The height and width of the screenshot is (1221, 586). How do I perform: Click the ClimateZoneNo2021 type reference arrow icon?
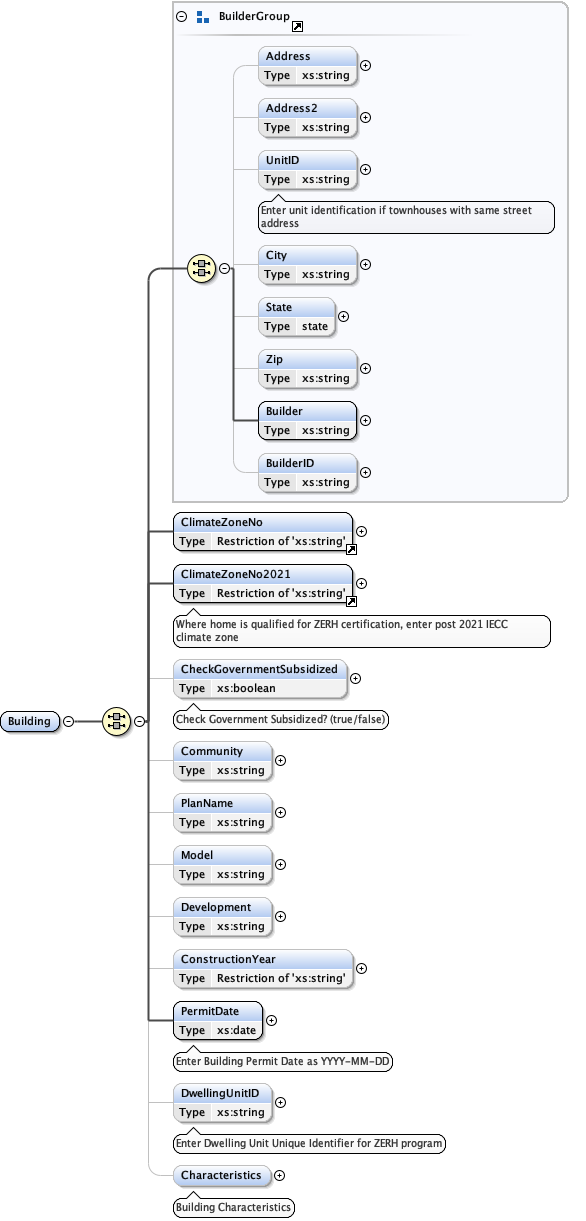point(351,601)
